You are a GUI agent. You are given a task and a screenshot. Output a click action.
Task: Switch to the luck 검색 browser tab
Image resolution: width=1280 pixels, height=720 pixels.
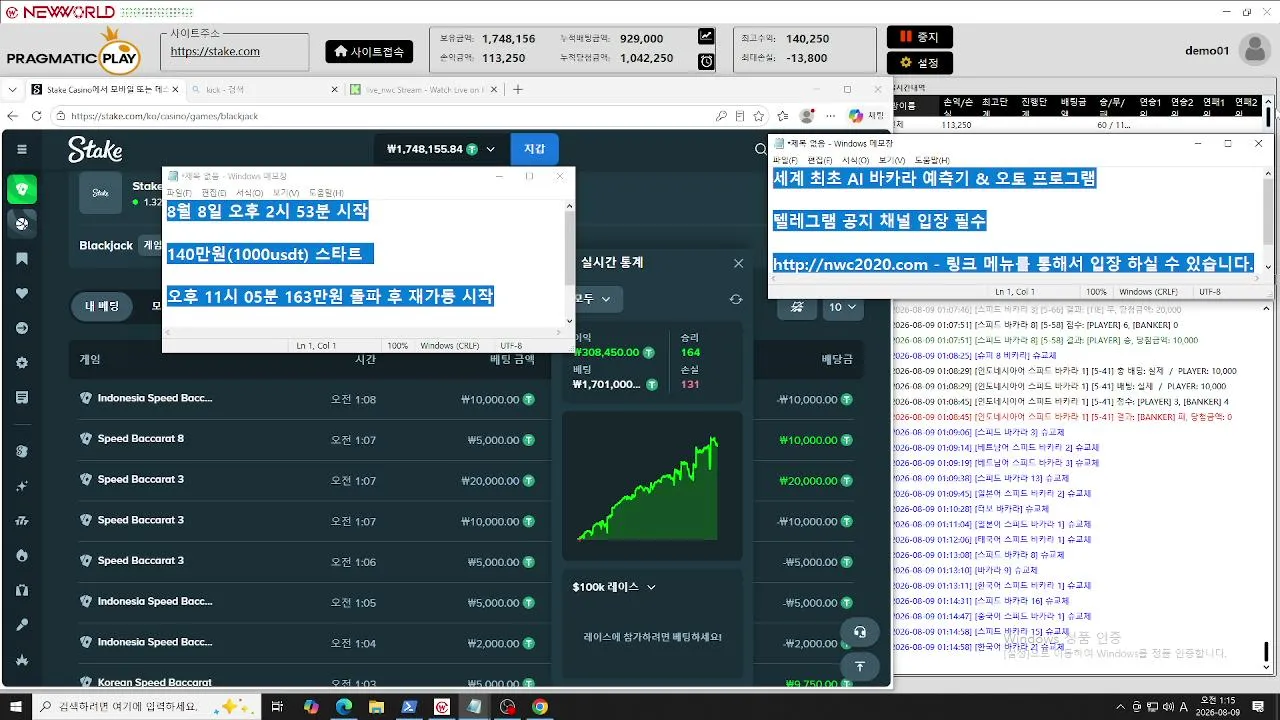click(263, 89)
